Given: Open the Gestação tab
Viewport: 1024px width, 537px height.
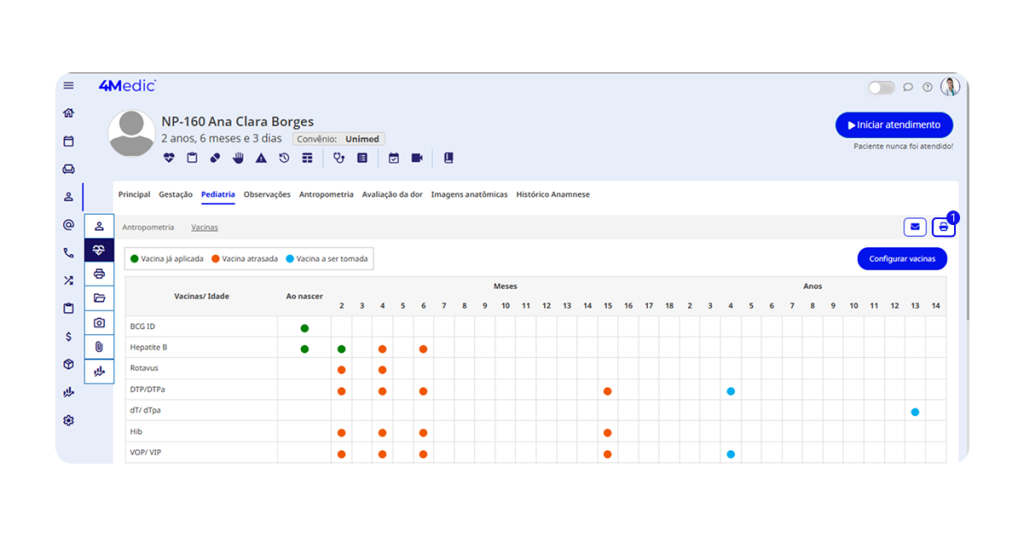Looking at the screenshot, I should pos(176,194).
